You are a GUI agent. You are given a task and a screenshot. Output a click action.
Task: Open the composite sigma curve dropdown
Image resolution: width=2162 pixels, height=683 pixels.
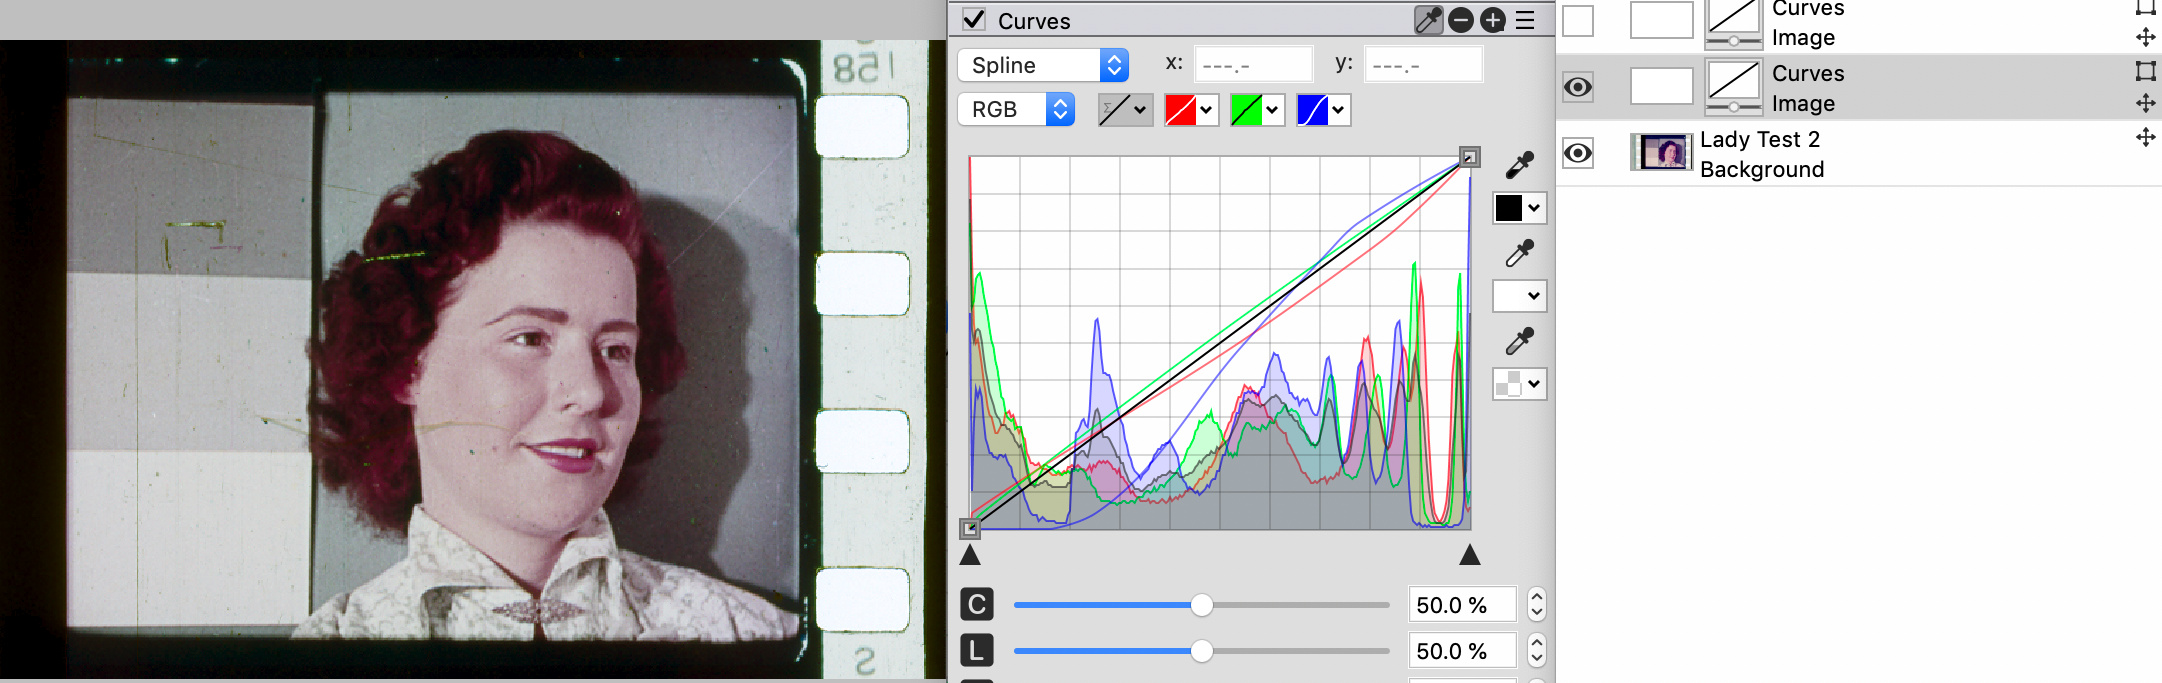pyautogui.click(x=1125, y=109)
